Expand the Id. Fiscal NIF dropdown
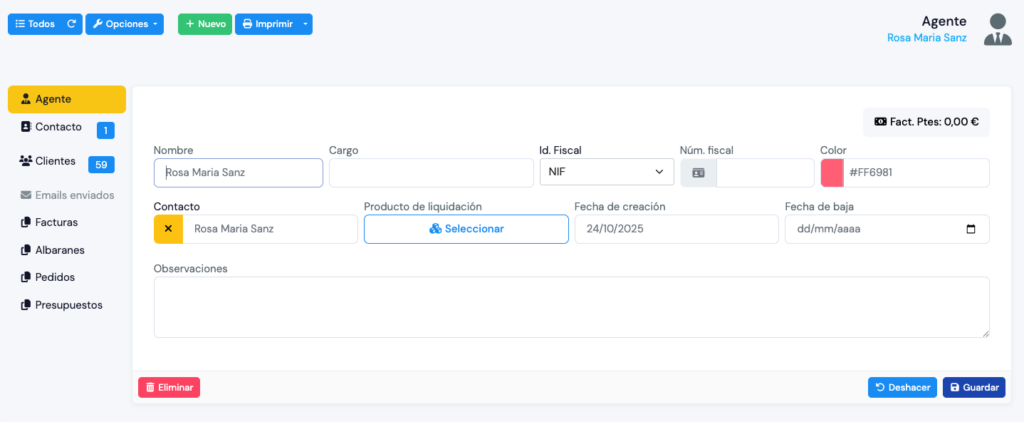 pyautogui.click(x=606, y=173)
